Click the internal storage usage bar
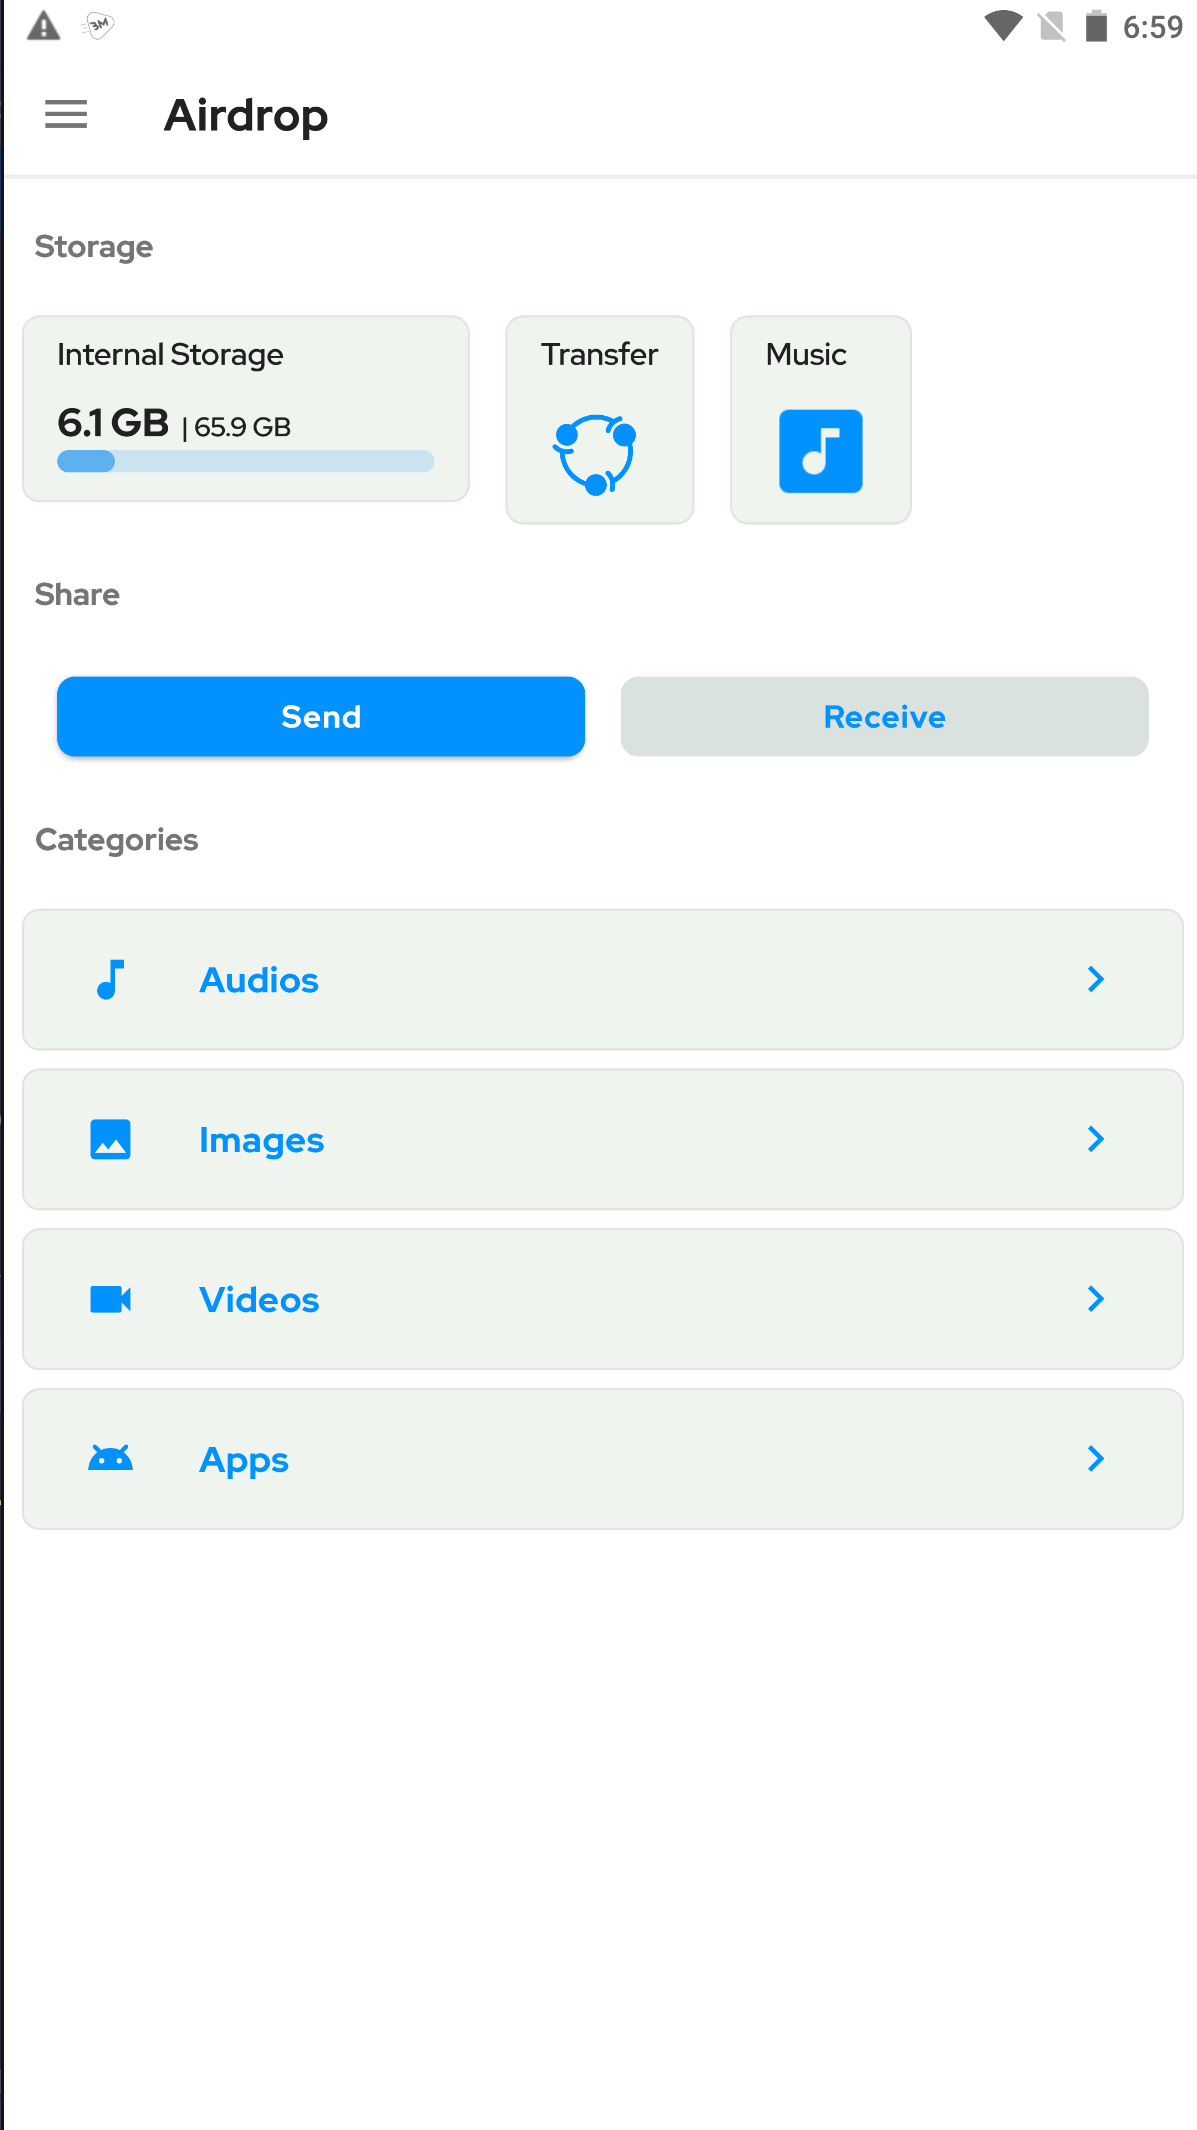1197x2130 pixels. coord(245,461)
